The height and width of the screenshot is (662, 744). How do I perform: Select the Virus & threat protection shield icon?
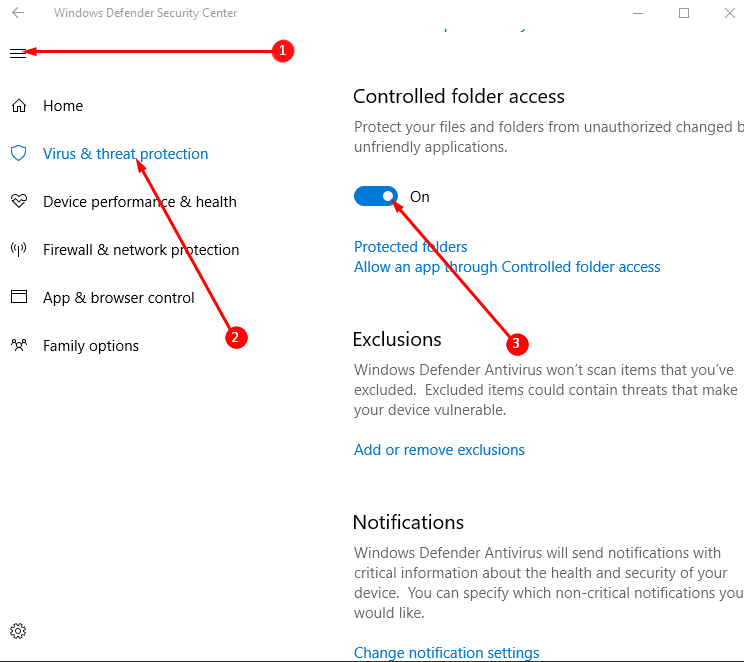[x=19, y=153]
